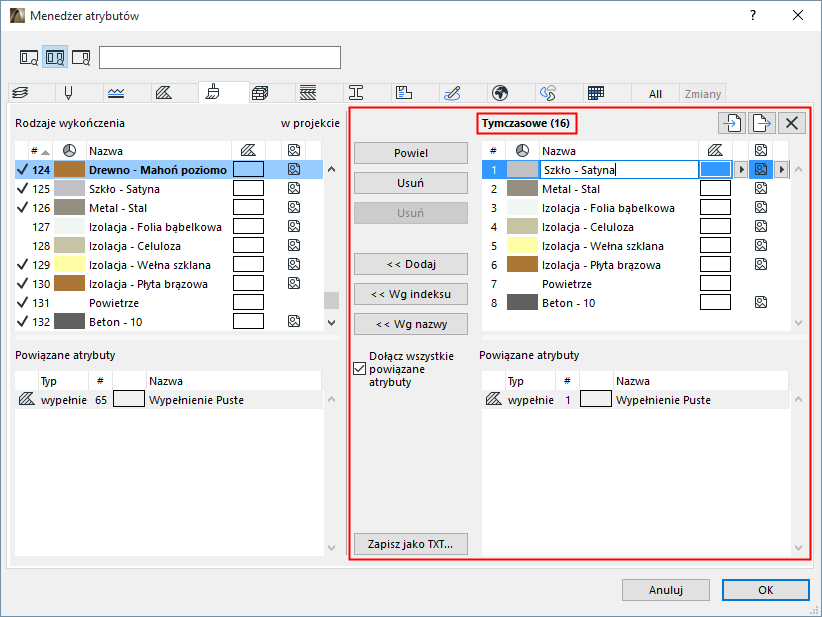822x617 pixels.
Task: Select row 124 Drewno - Mahoń poziomo
Action: [x=169, y=169]
